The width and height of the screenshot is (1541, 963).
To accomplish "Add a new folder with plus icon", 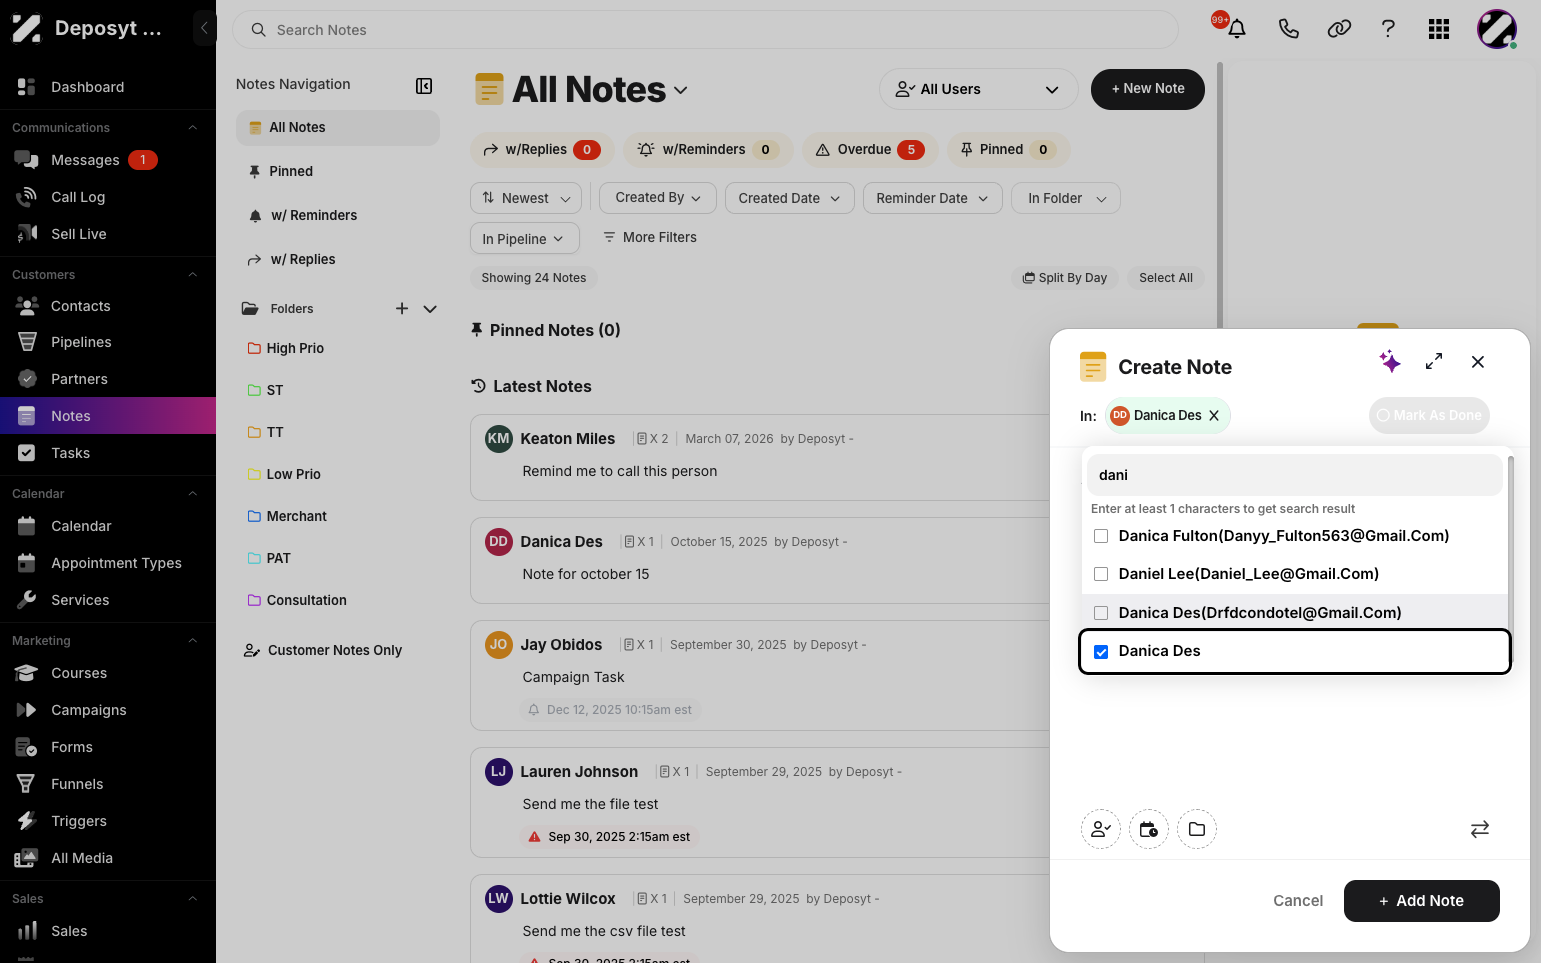I will (402, 309).
